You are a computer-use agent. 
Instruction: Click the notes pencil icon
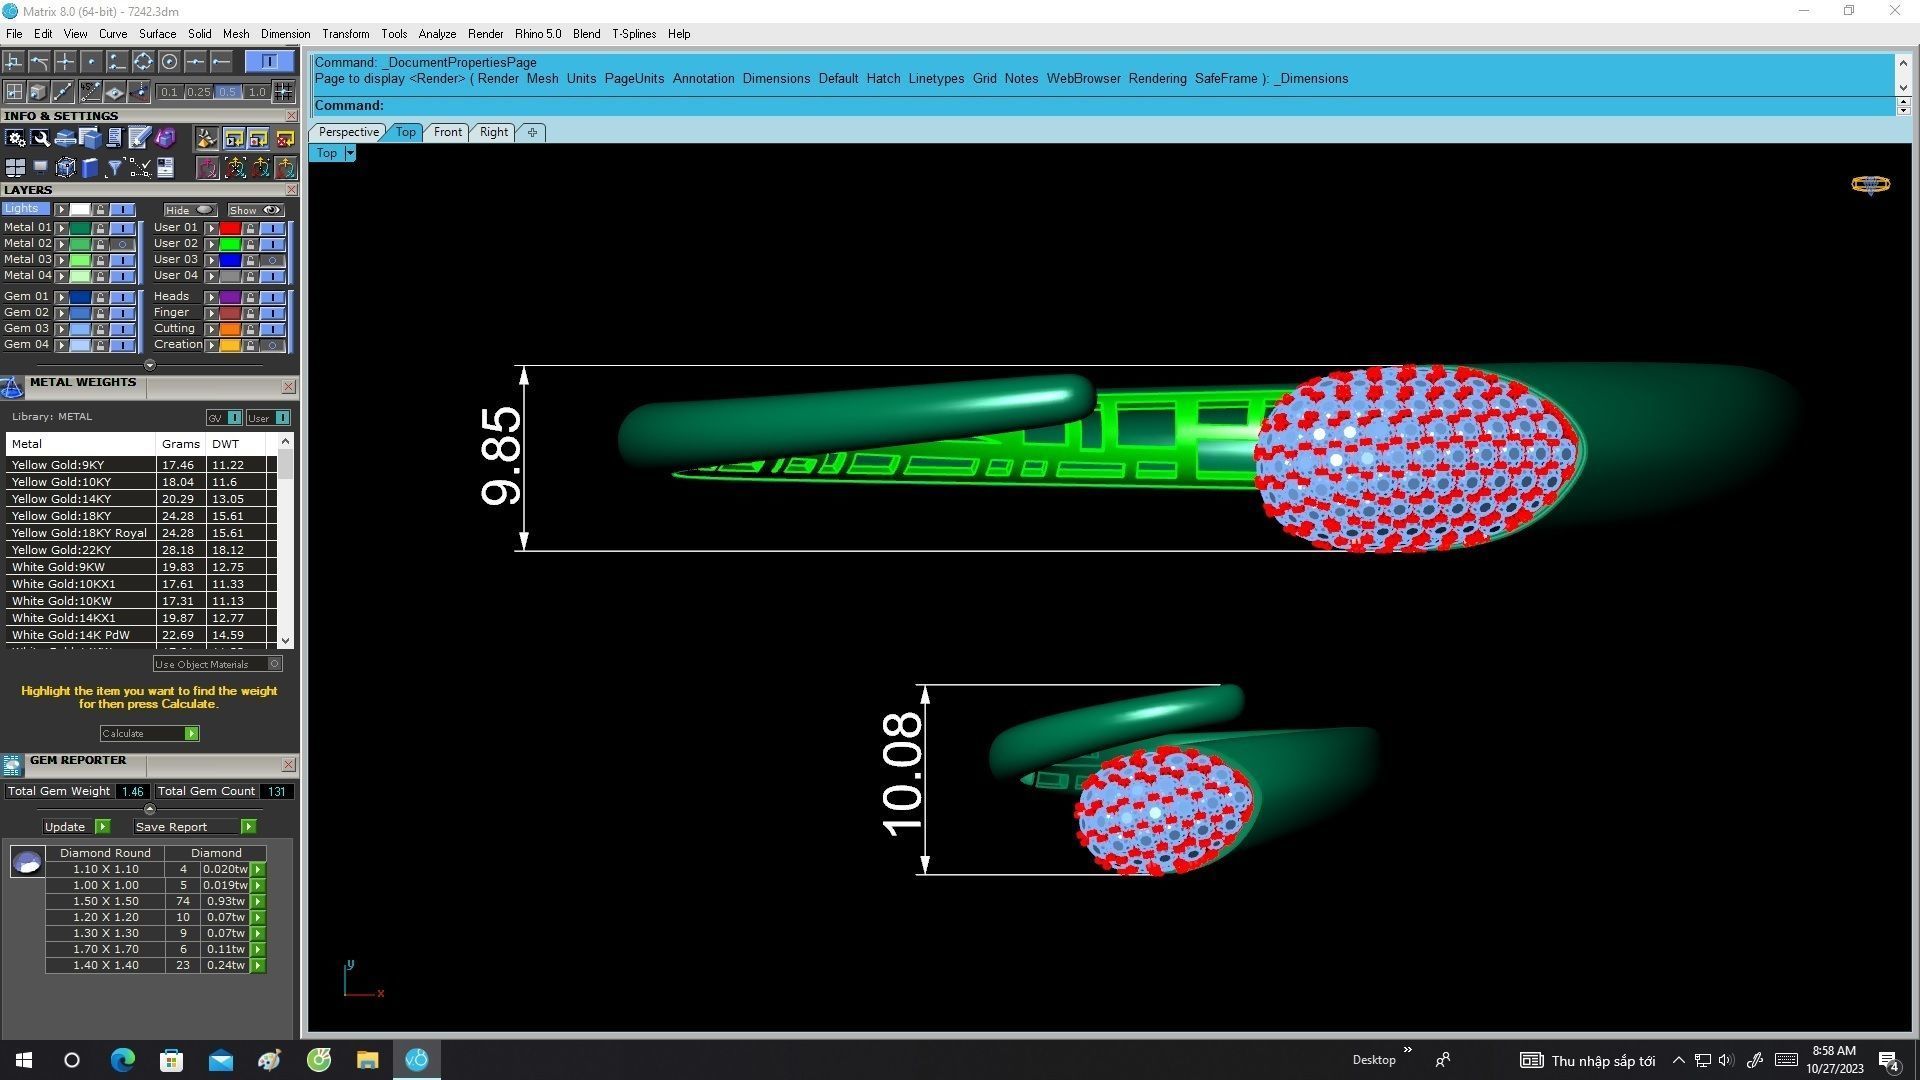[140, 139]
